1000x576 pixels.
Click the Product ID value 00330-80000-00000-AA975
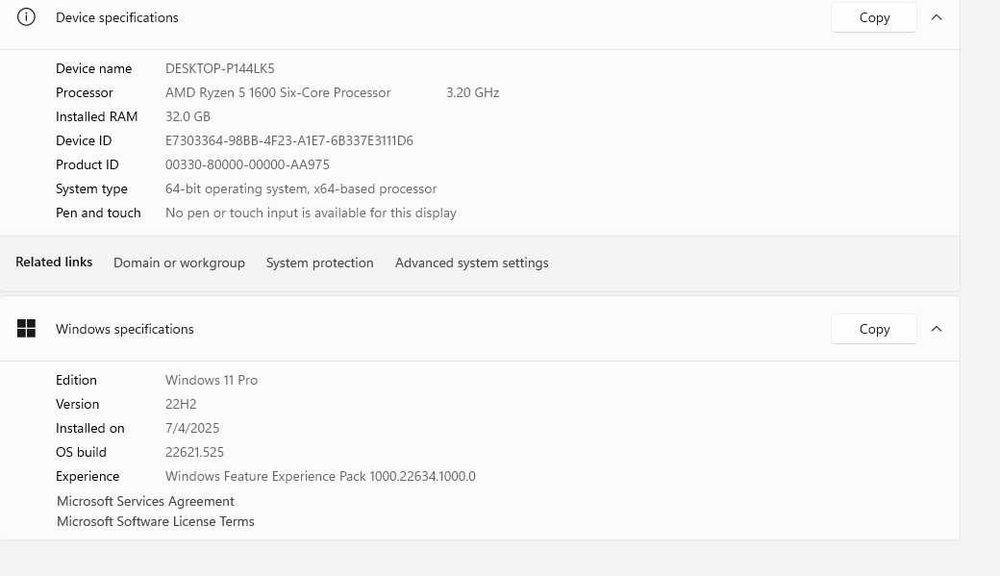[247, 165]
